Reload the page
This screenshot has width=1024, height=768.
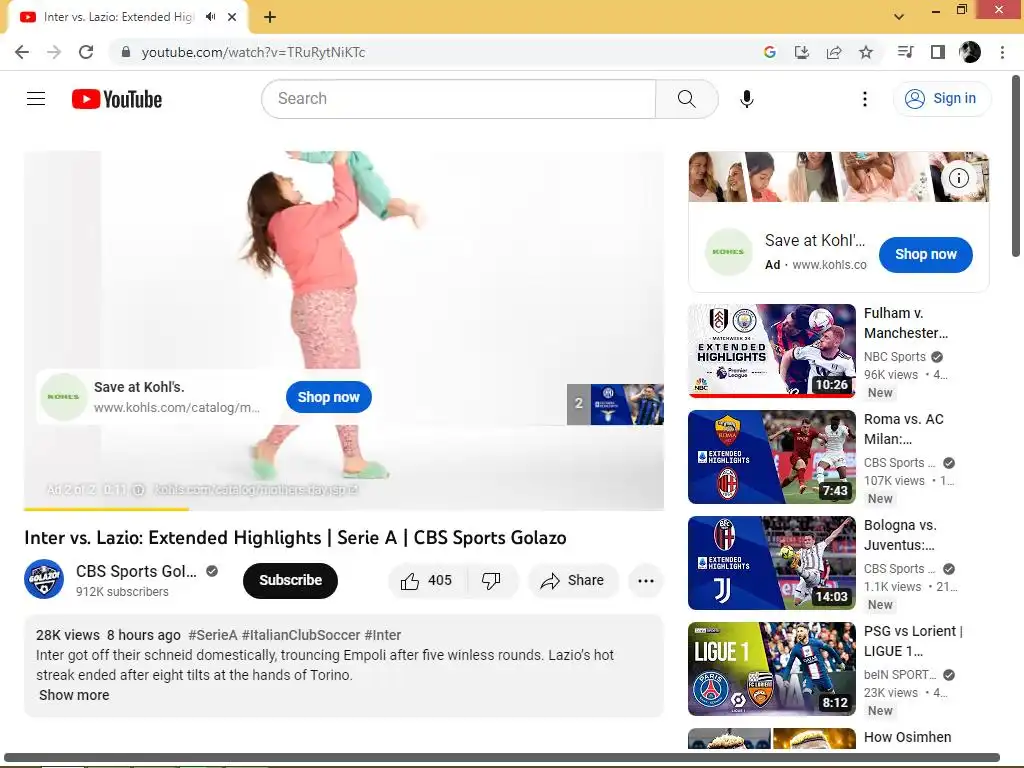(x=86, y=52)
